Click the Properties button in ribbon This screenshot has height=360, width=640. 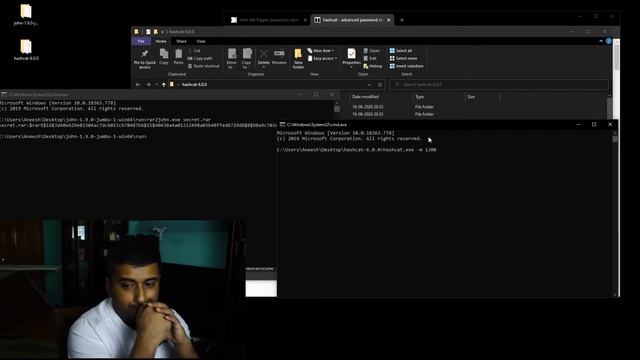[x=351, y=57]
